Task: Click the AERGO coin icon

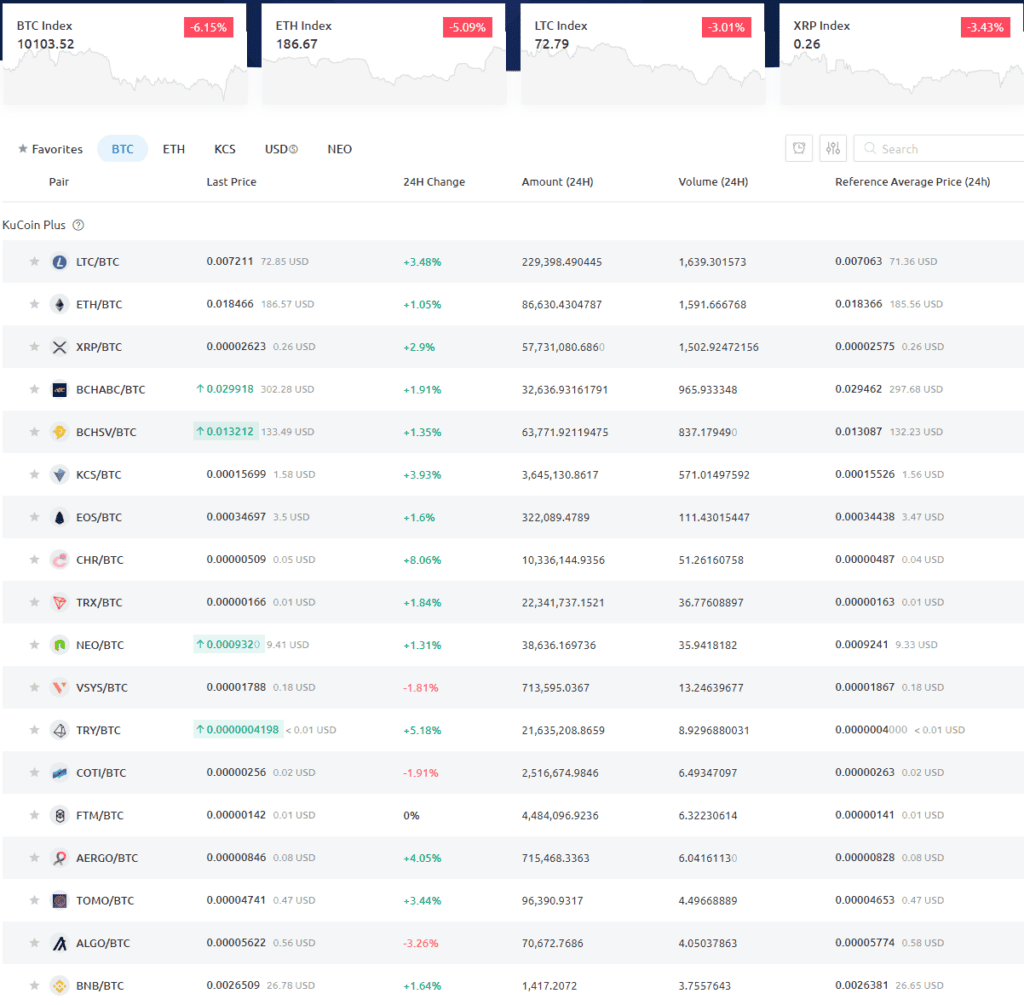Action: [59, 858]
